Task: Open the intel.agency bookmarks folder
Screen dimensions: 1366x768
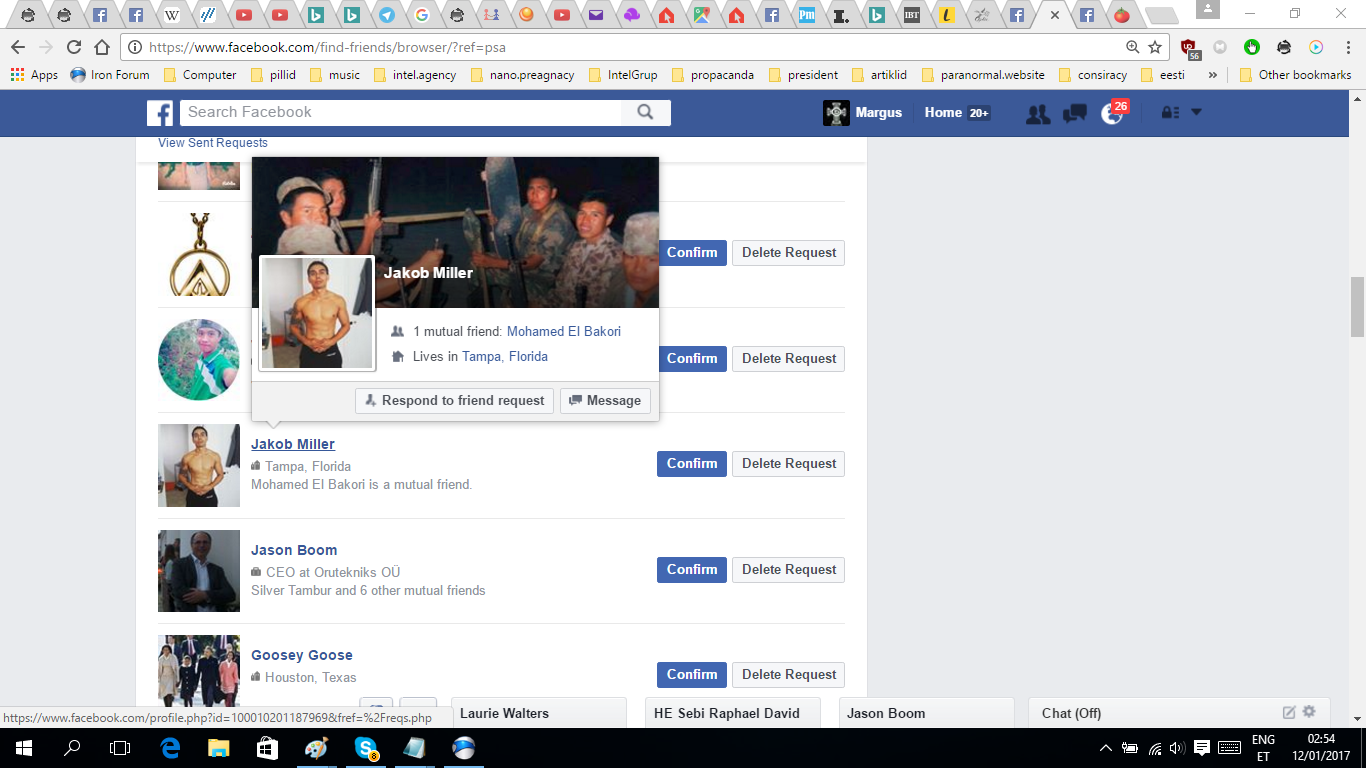Action: (x=414, y=75)
